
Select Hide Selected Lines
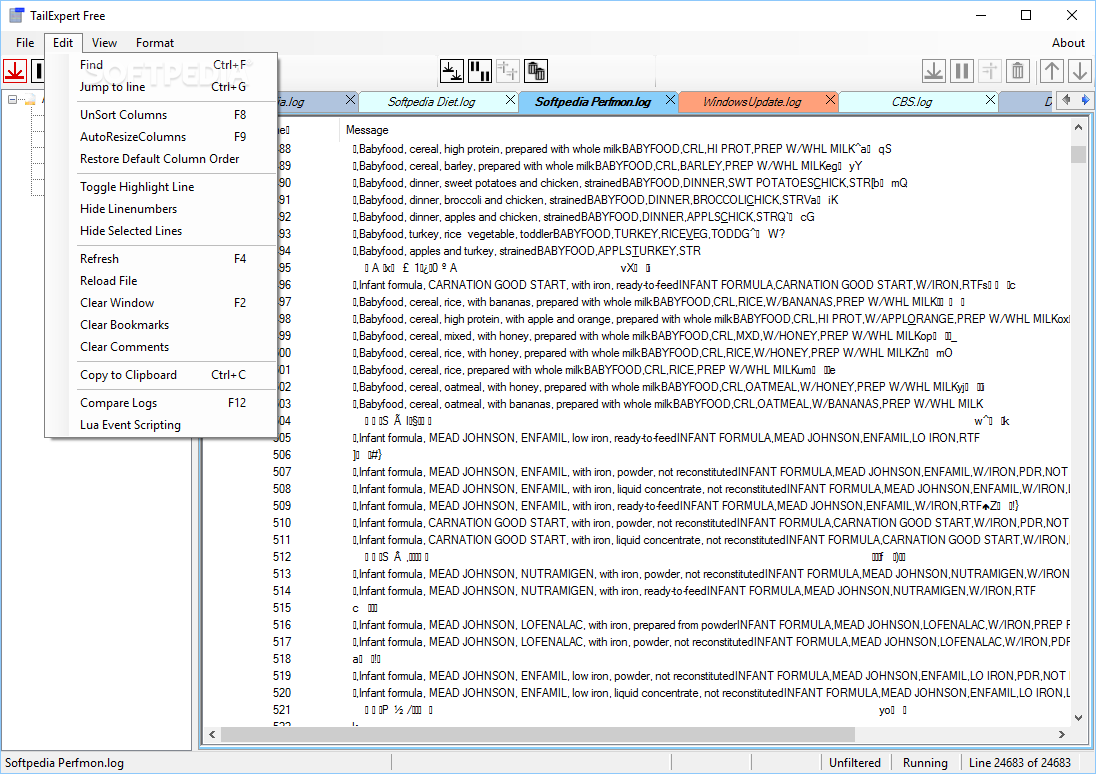162,231
